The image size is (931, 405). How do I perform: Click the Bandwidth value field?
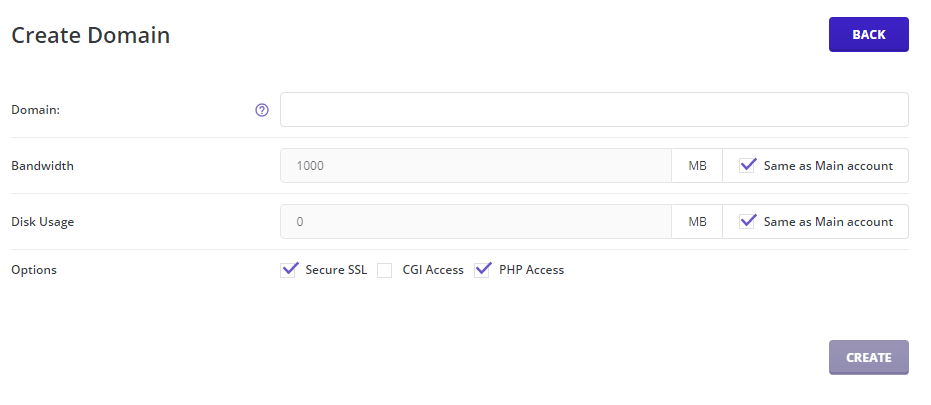476,166
